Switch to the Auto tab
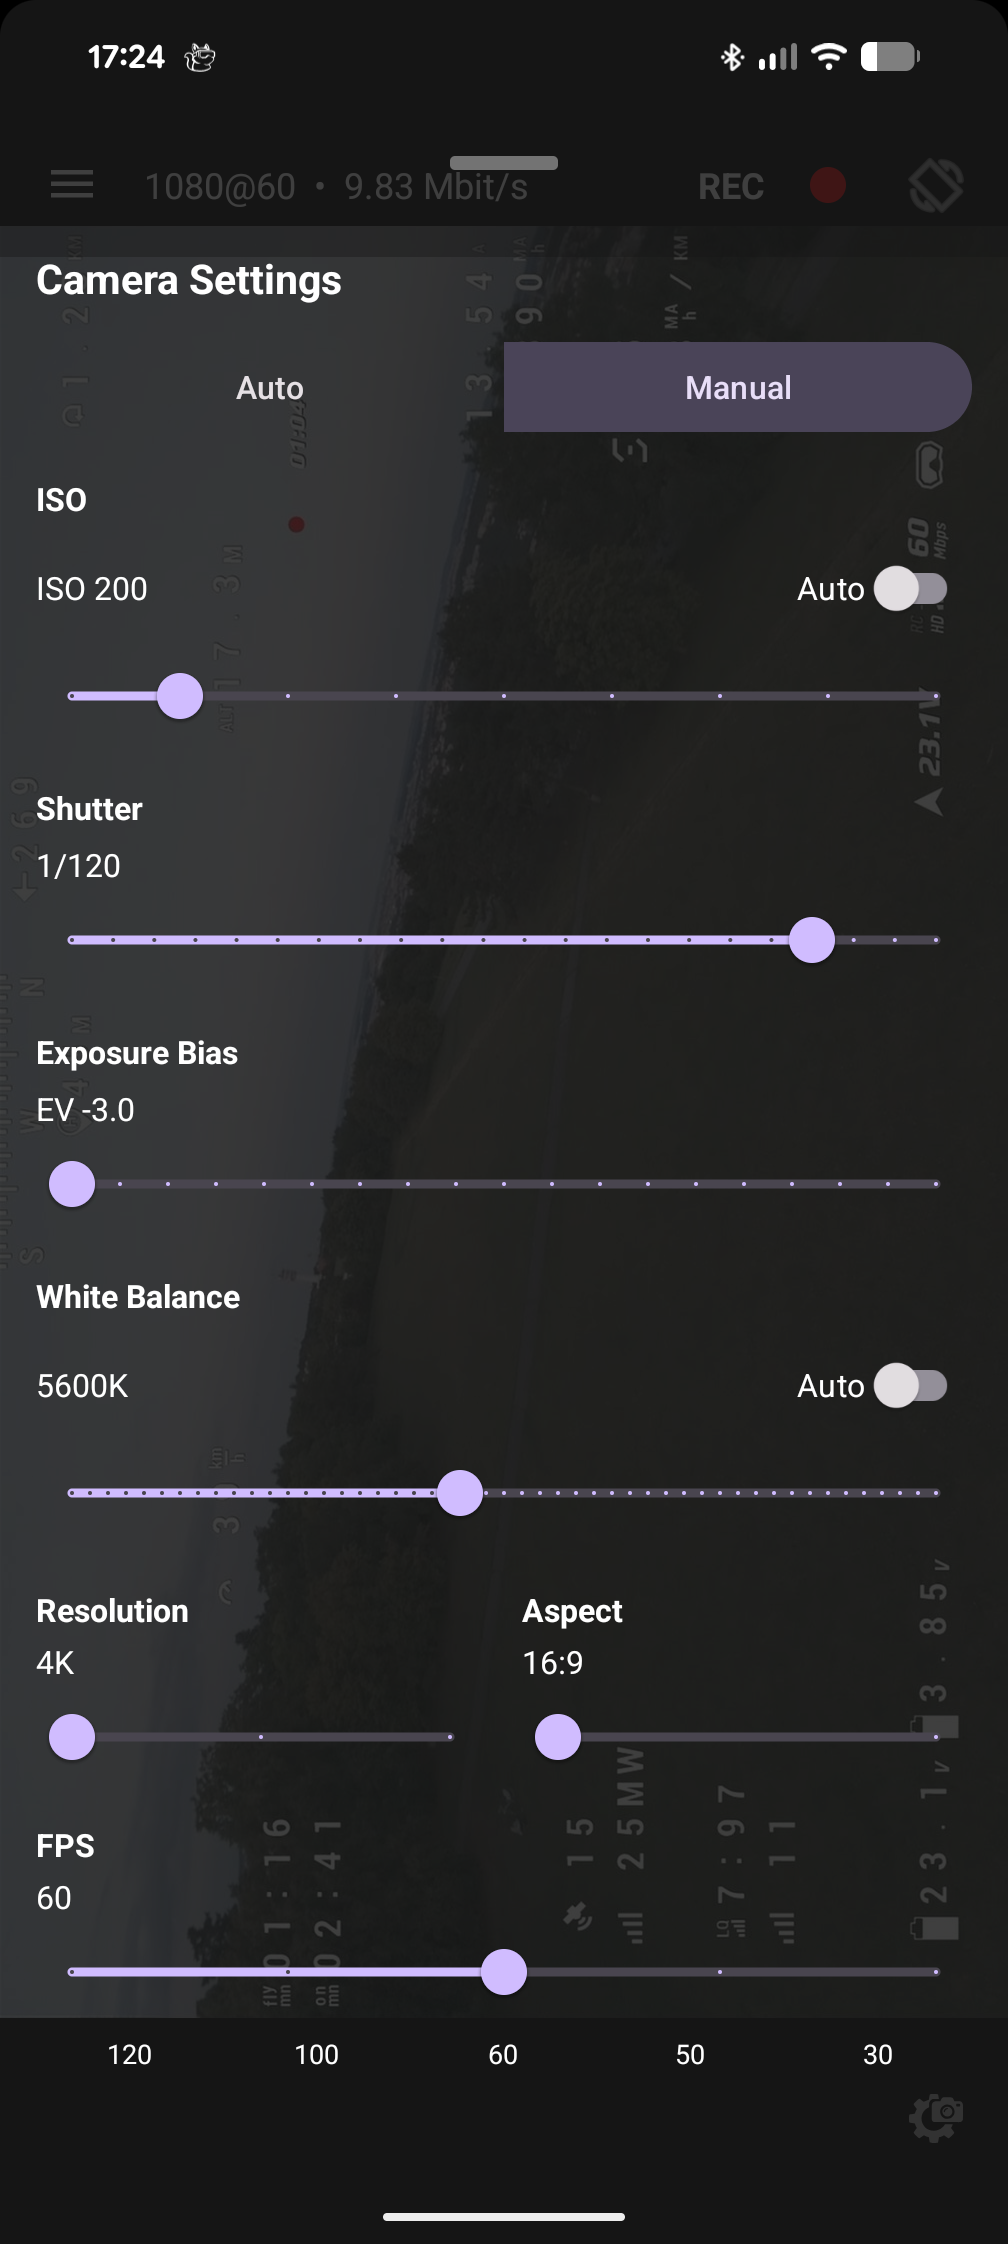1008x2244 pixels. click(x=269, y=387)
